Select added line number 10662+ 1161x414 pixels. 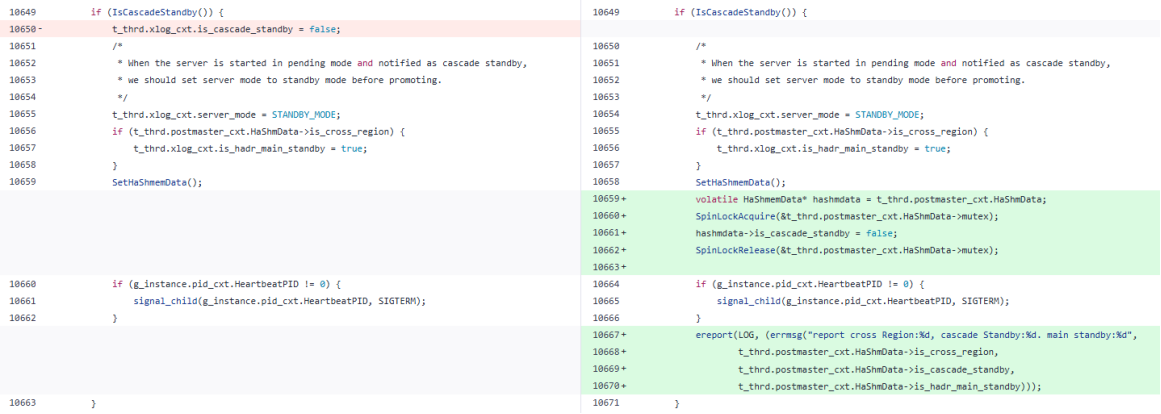click(610, 250)
